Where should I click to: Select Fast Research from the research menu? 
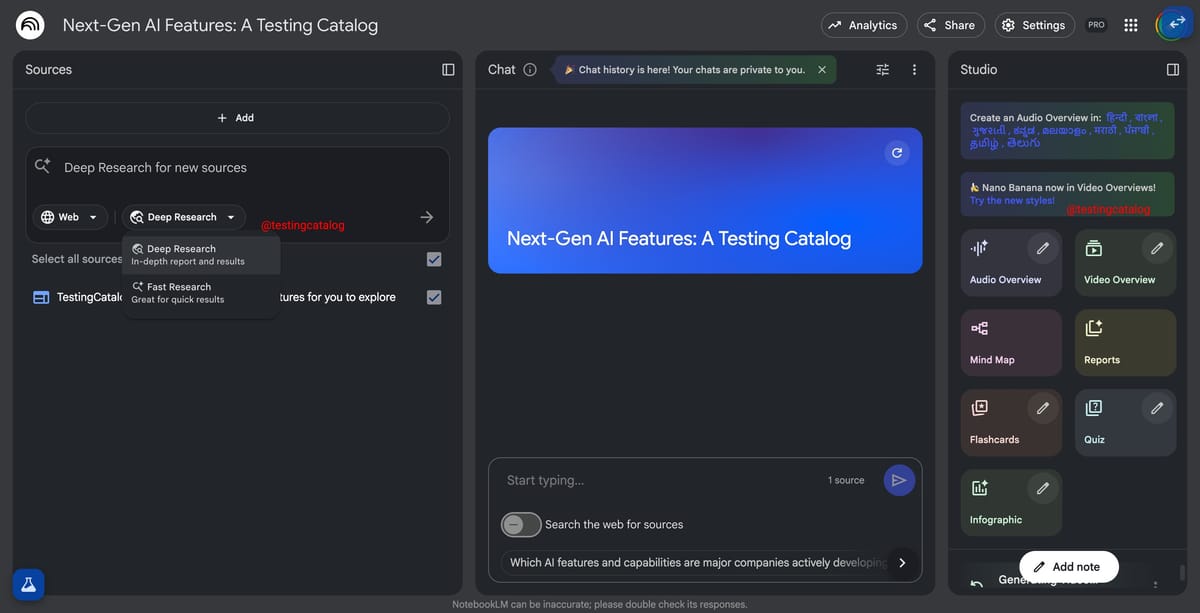[x=185, y=291]
